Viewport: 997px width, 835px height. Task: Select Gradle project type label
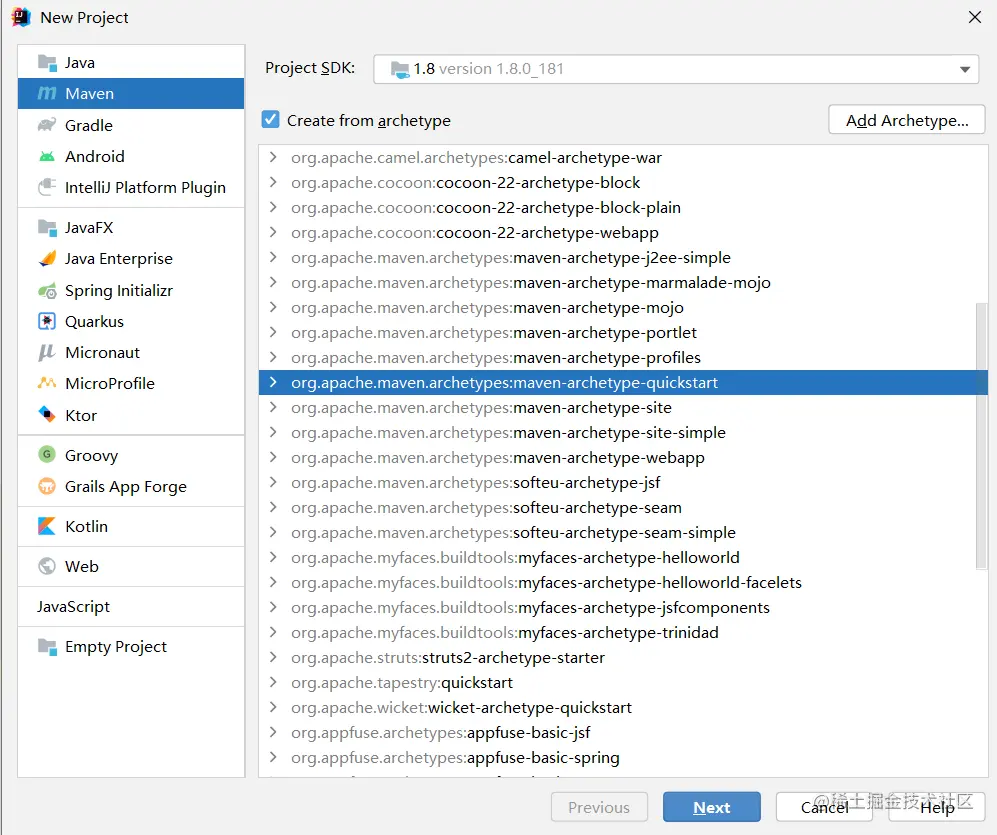(88, 125)
